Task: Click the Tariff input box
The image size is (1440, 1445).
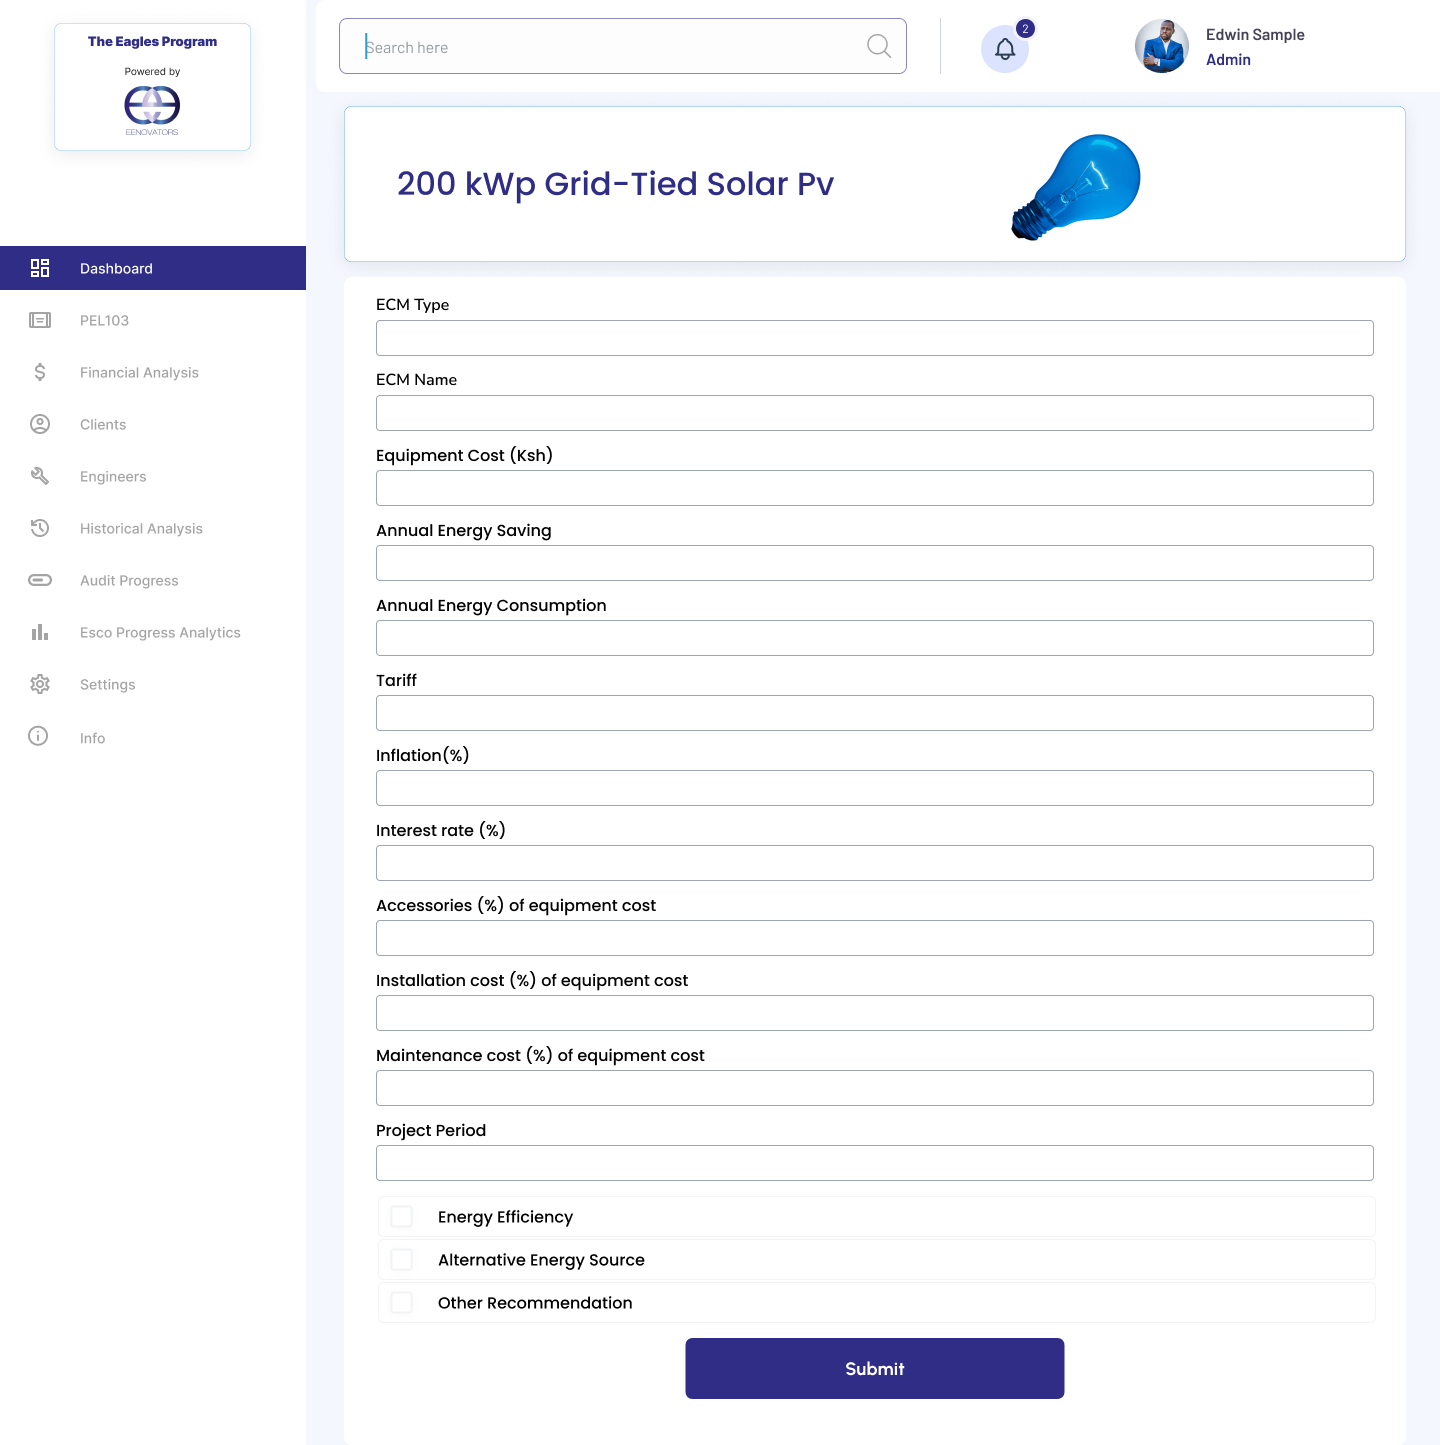Action: click(x=875, y=713)
